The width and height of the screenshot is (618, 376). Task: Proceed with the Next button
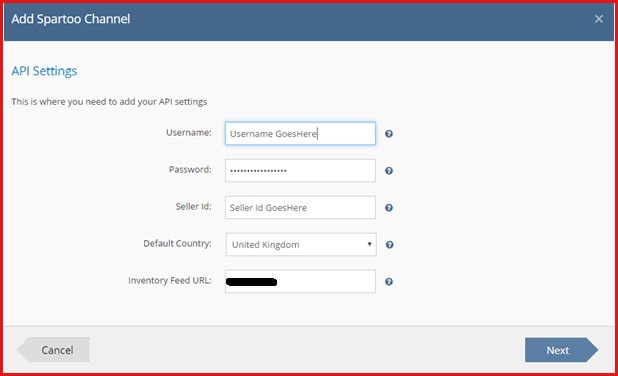click(562, 350)
